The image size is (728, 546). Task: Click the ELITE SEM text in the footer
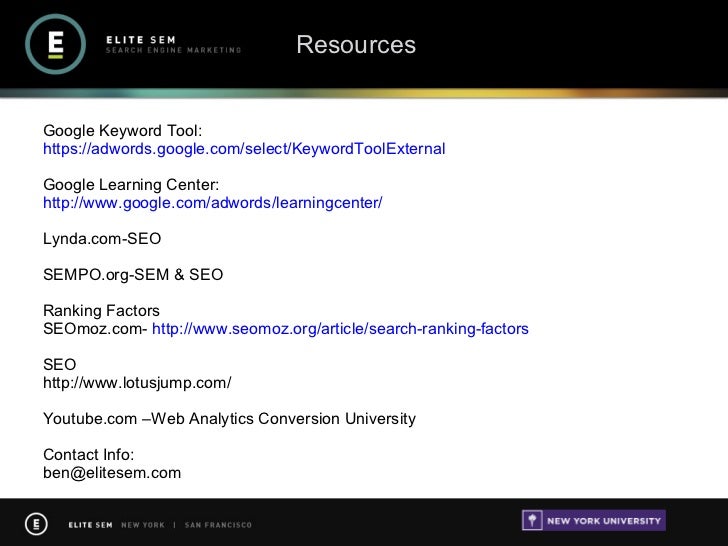[x=91, y=525]
